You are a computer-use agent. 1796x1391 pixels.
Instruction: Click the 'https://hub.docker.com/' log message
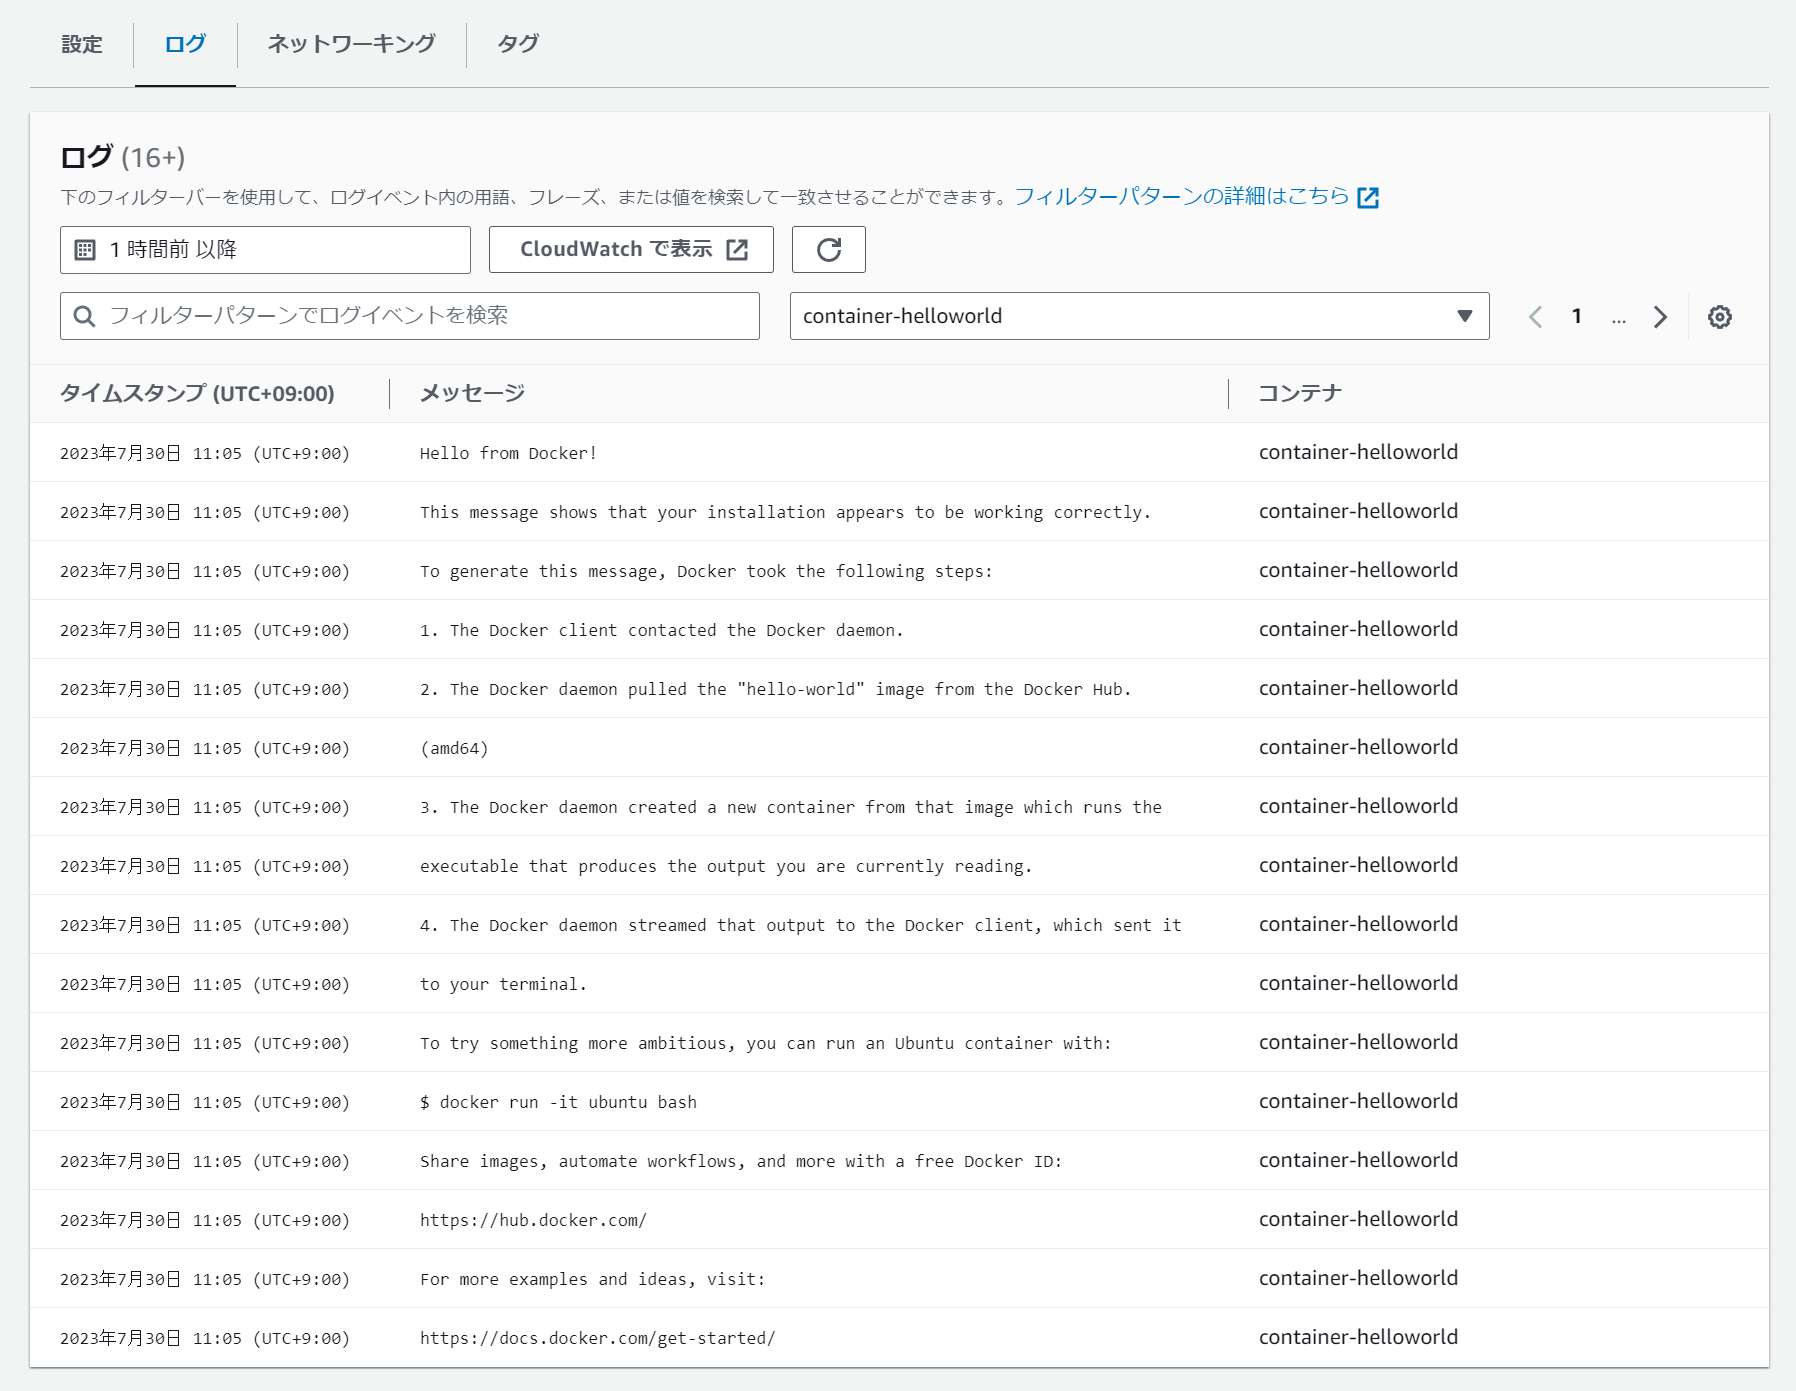[x=533, y=1220]
